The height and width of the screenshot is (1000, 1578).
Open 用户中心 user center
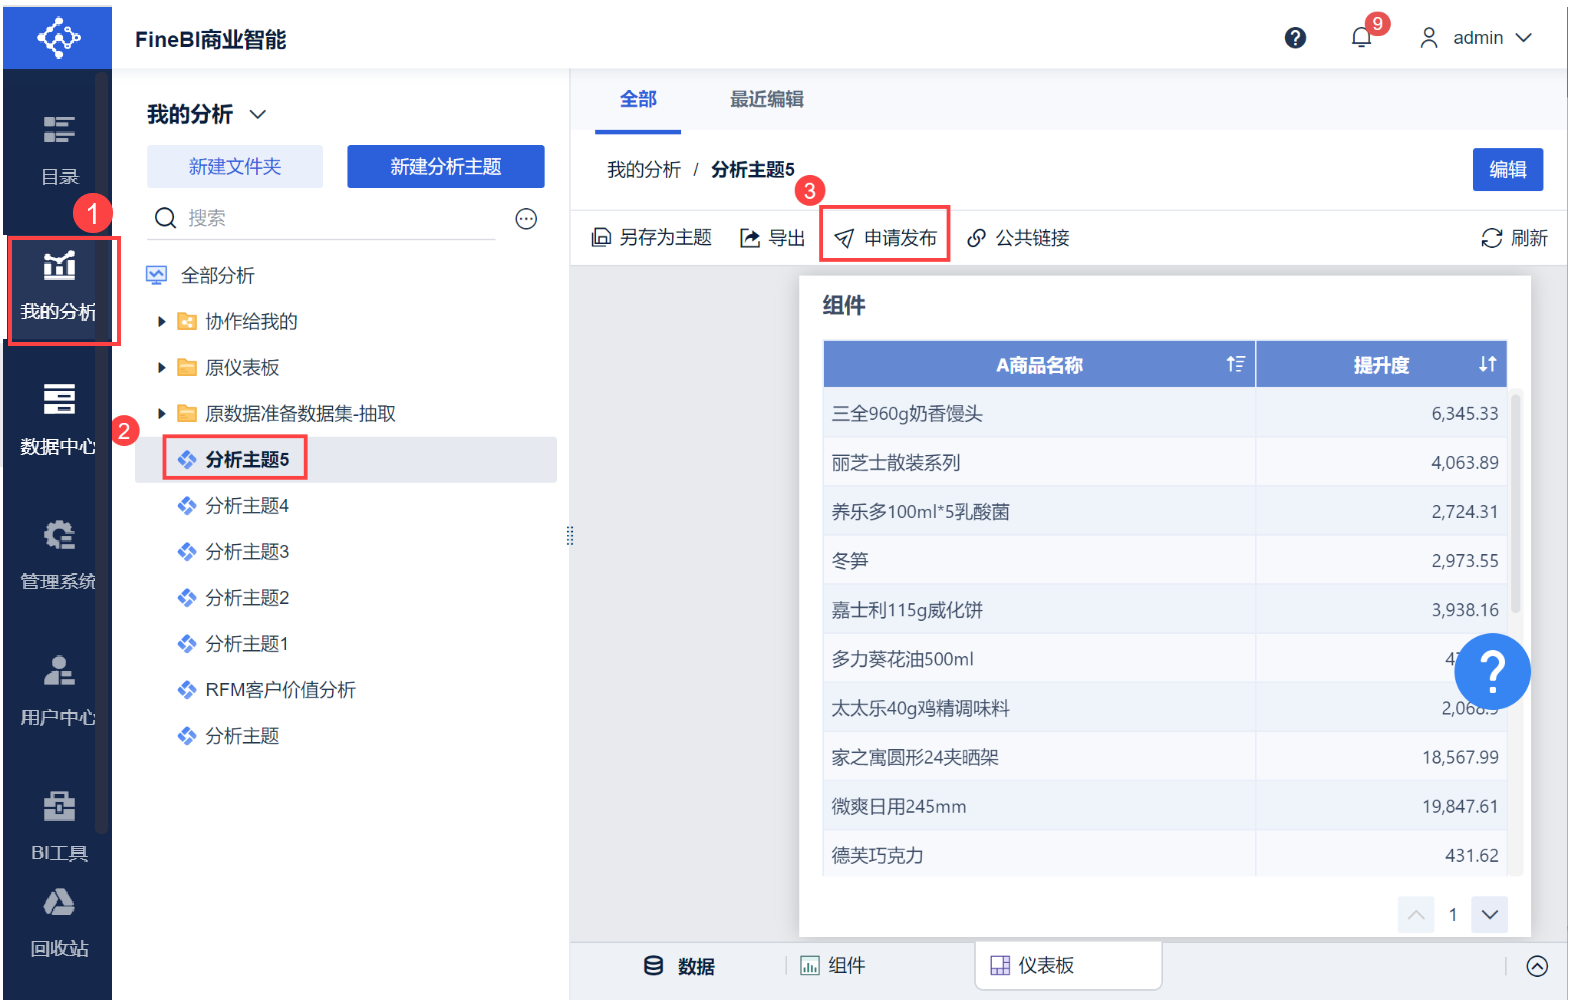point(59,692)
